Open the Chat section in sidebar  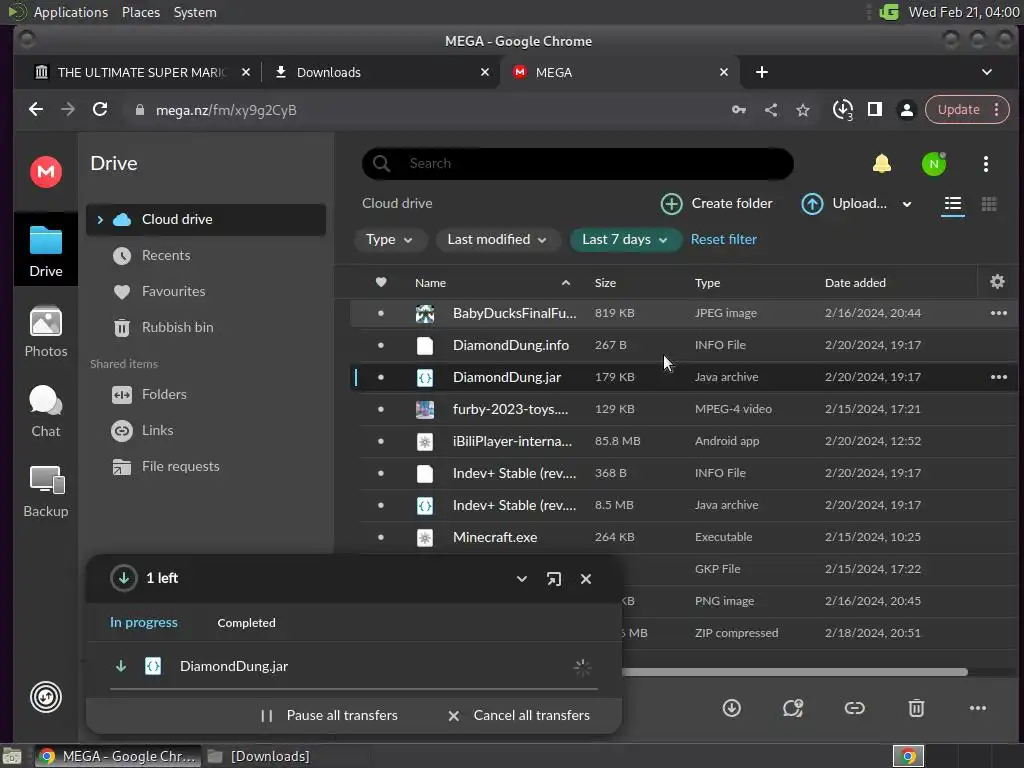(x=46, y=411)
